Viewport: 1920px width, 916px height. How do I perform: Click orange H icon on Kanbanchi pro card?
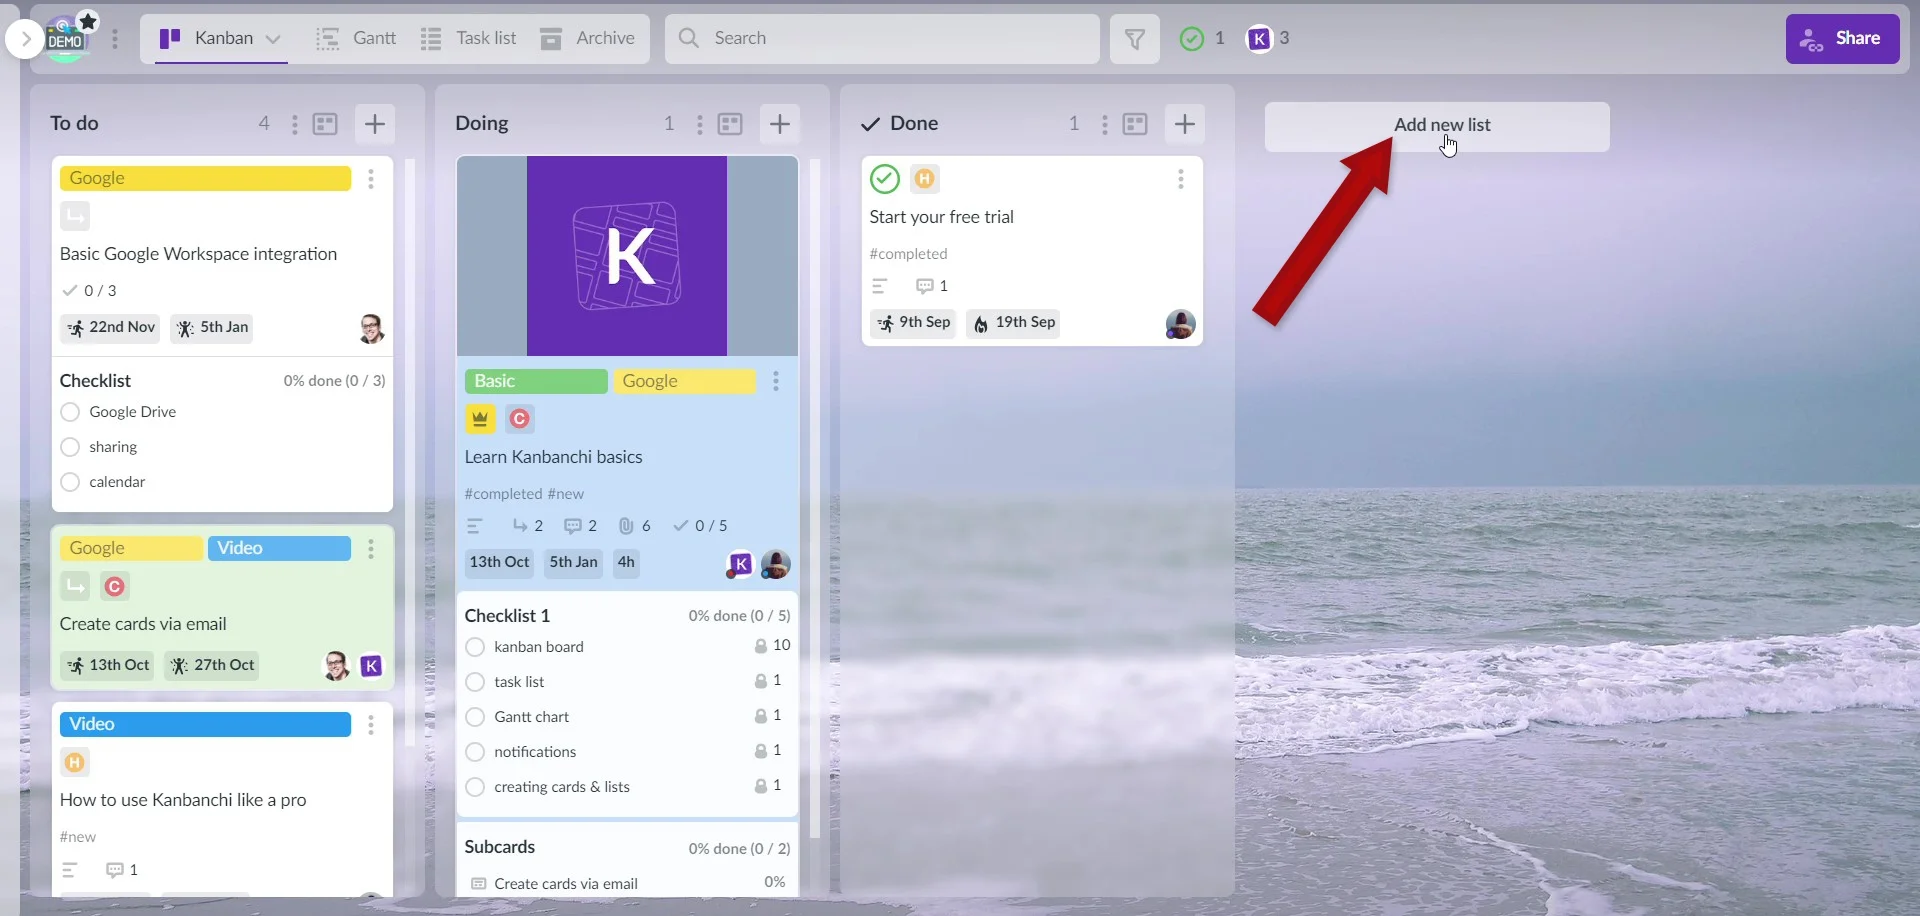point(75,763)
